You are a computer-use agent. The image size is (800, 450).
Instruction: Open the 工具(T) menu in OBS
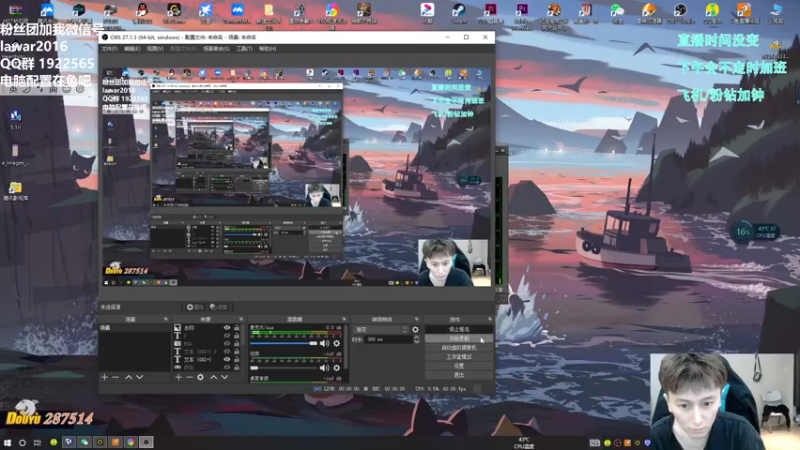click(244, 48)
